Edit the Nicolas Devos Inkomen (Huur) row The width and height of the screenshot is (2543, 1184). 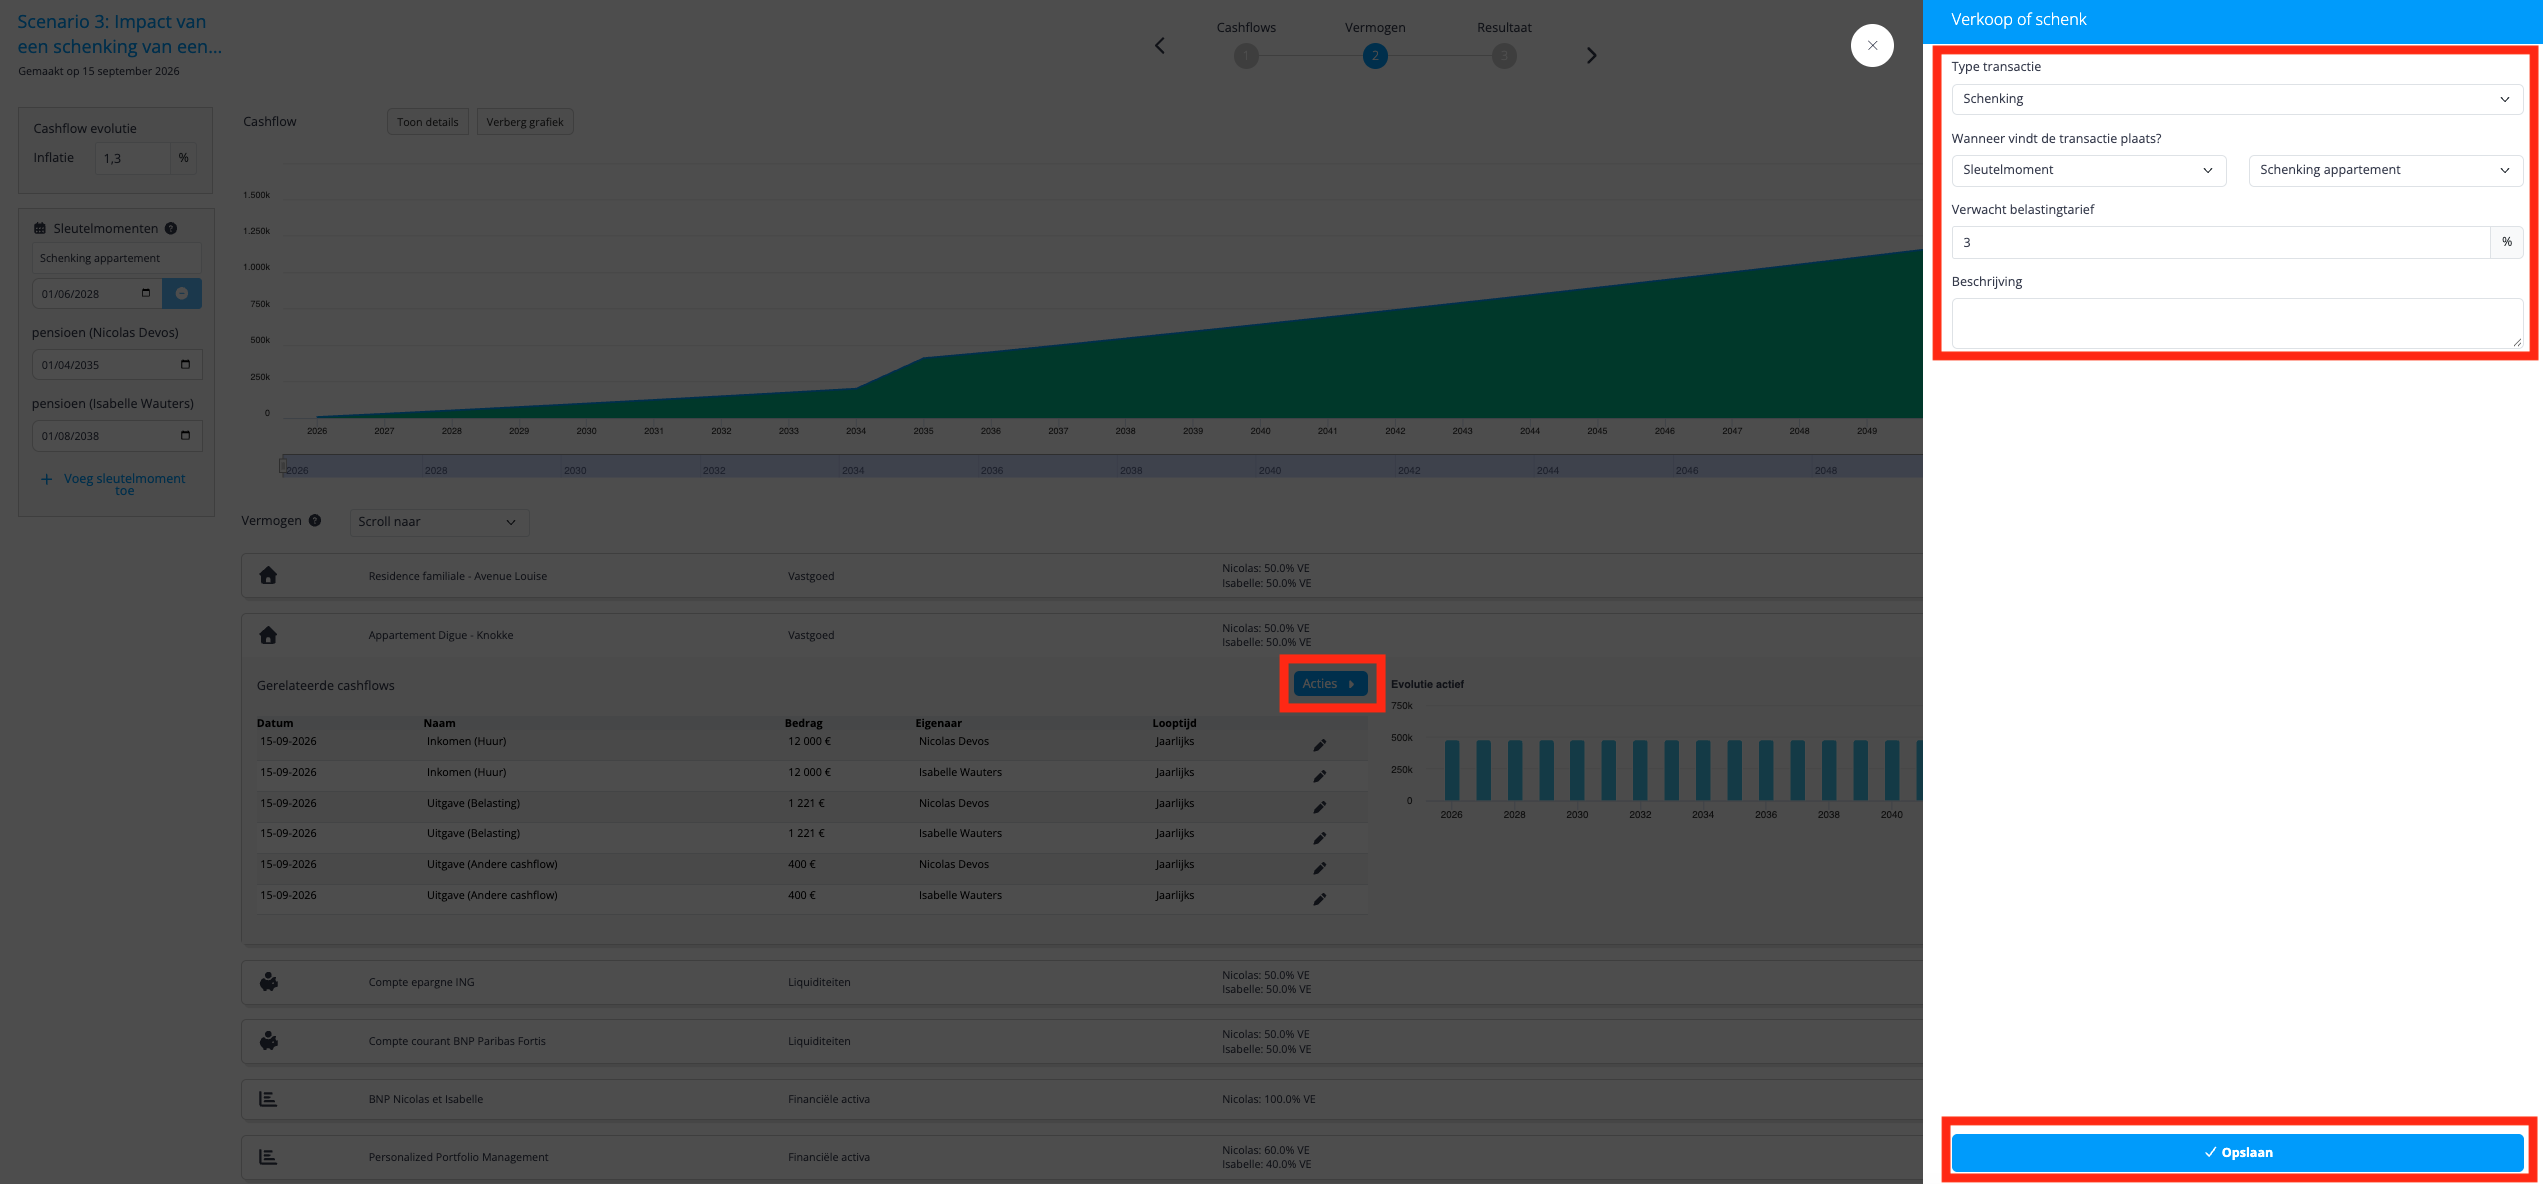click(1319, 745)
